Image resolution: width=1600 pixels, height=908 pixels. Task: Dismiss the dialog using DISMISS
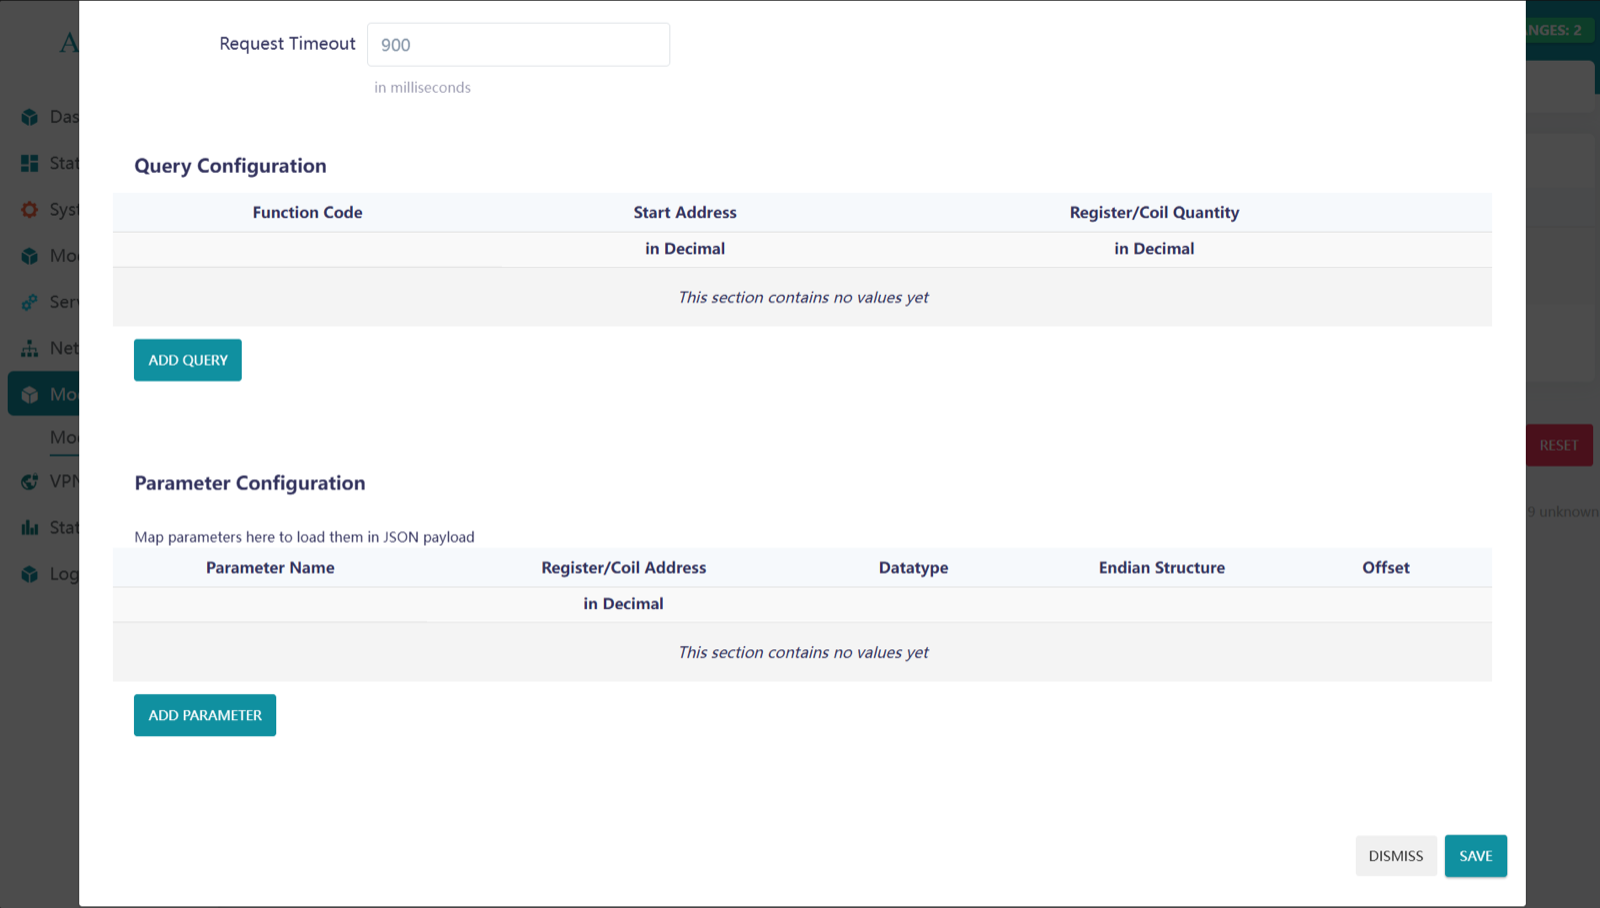pyautogui.click(x=1396, y=856)
